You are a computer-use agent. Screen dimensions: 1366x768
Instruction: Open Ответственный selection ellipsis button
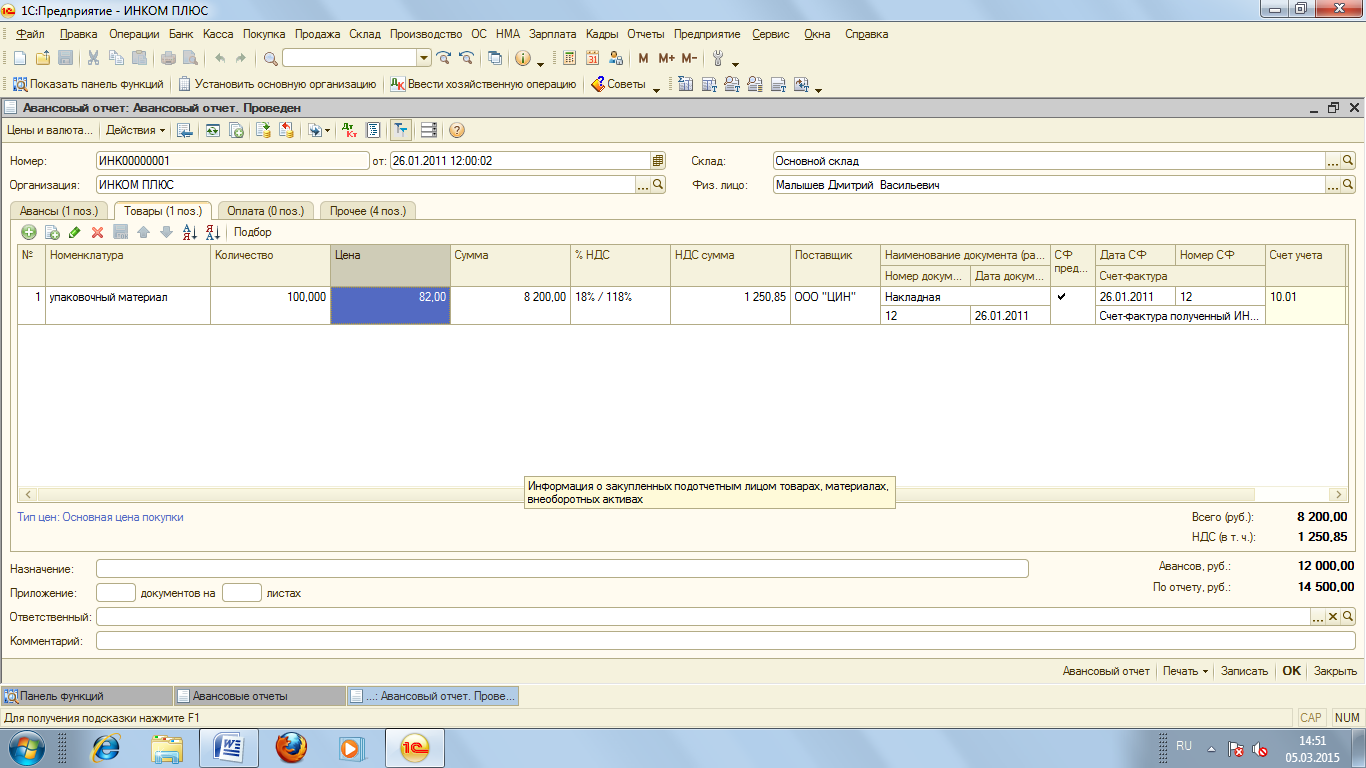(1318, 617)
